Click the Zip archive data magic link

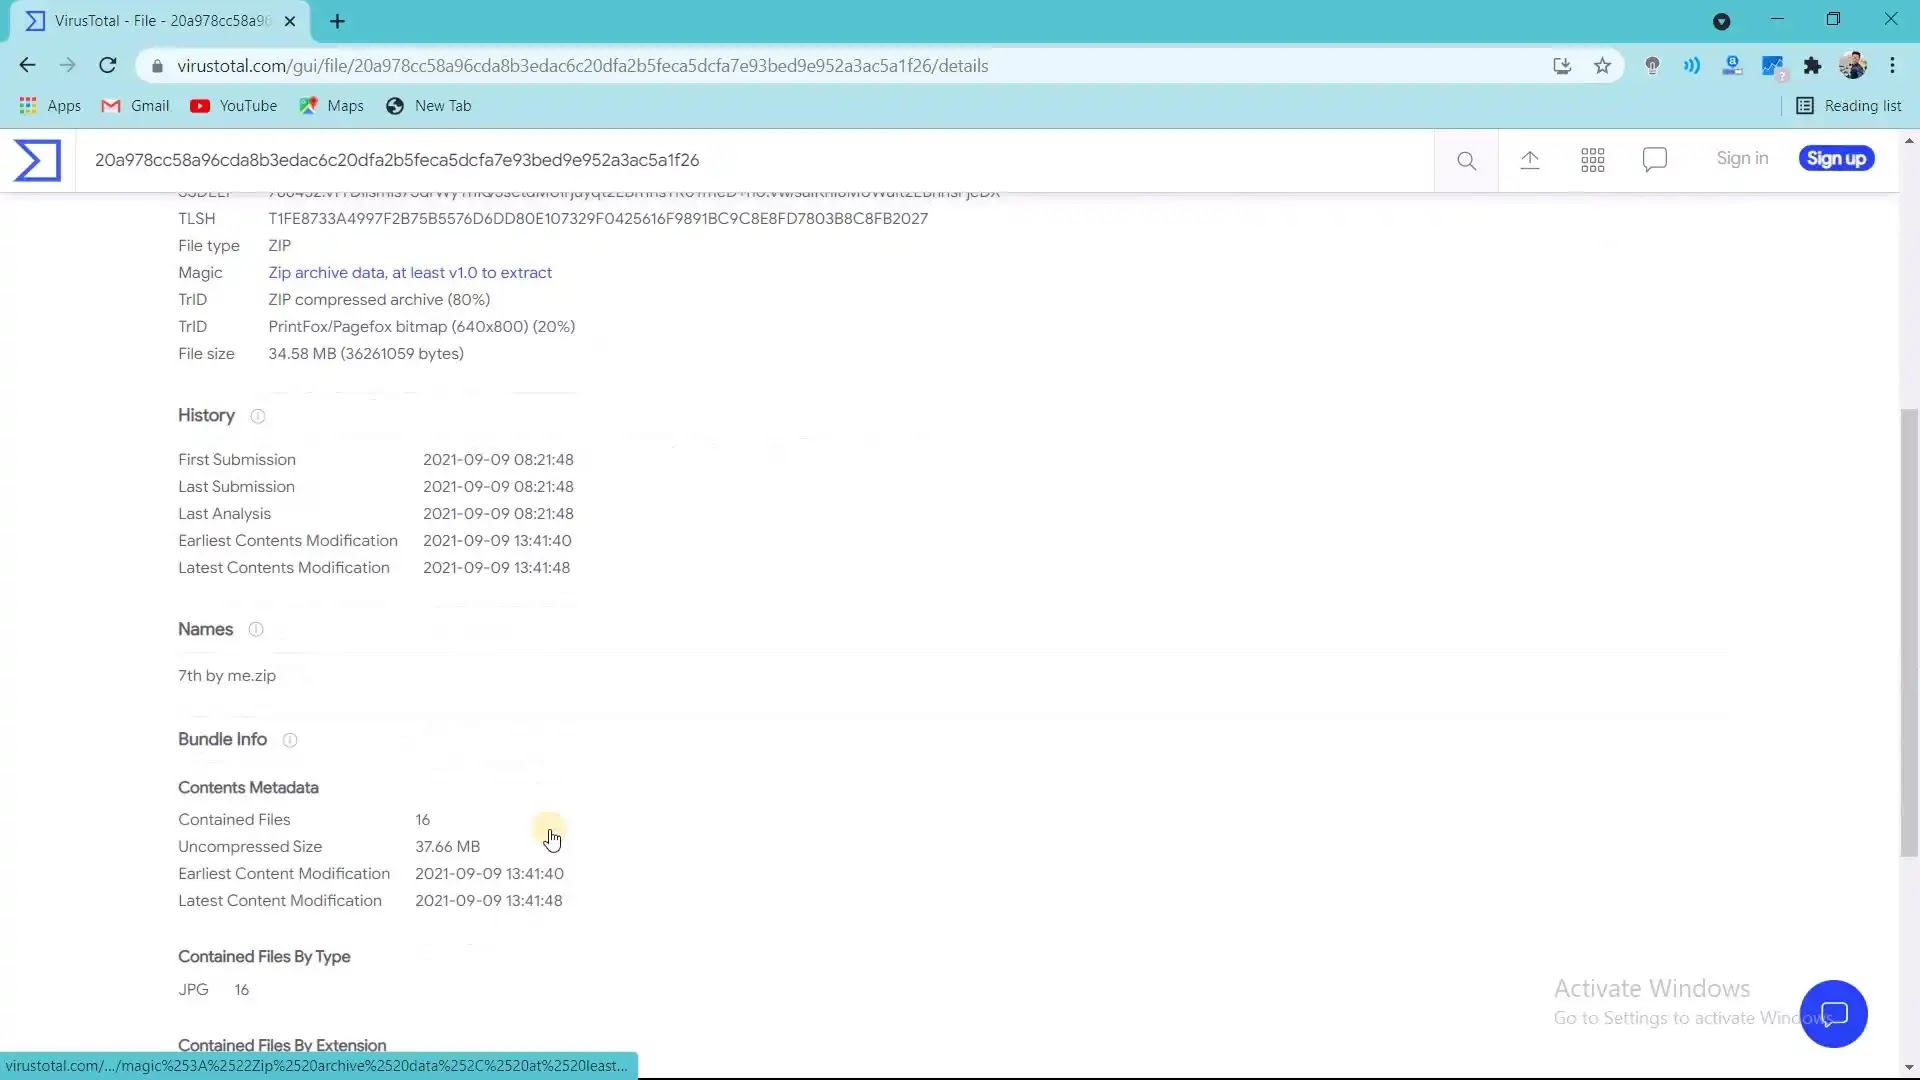(410, 272)
